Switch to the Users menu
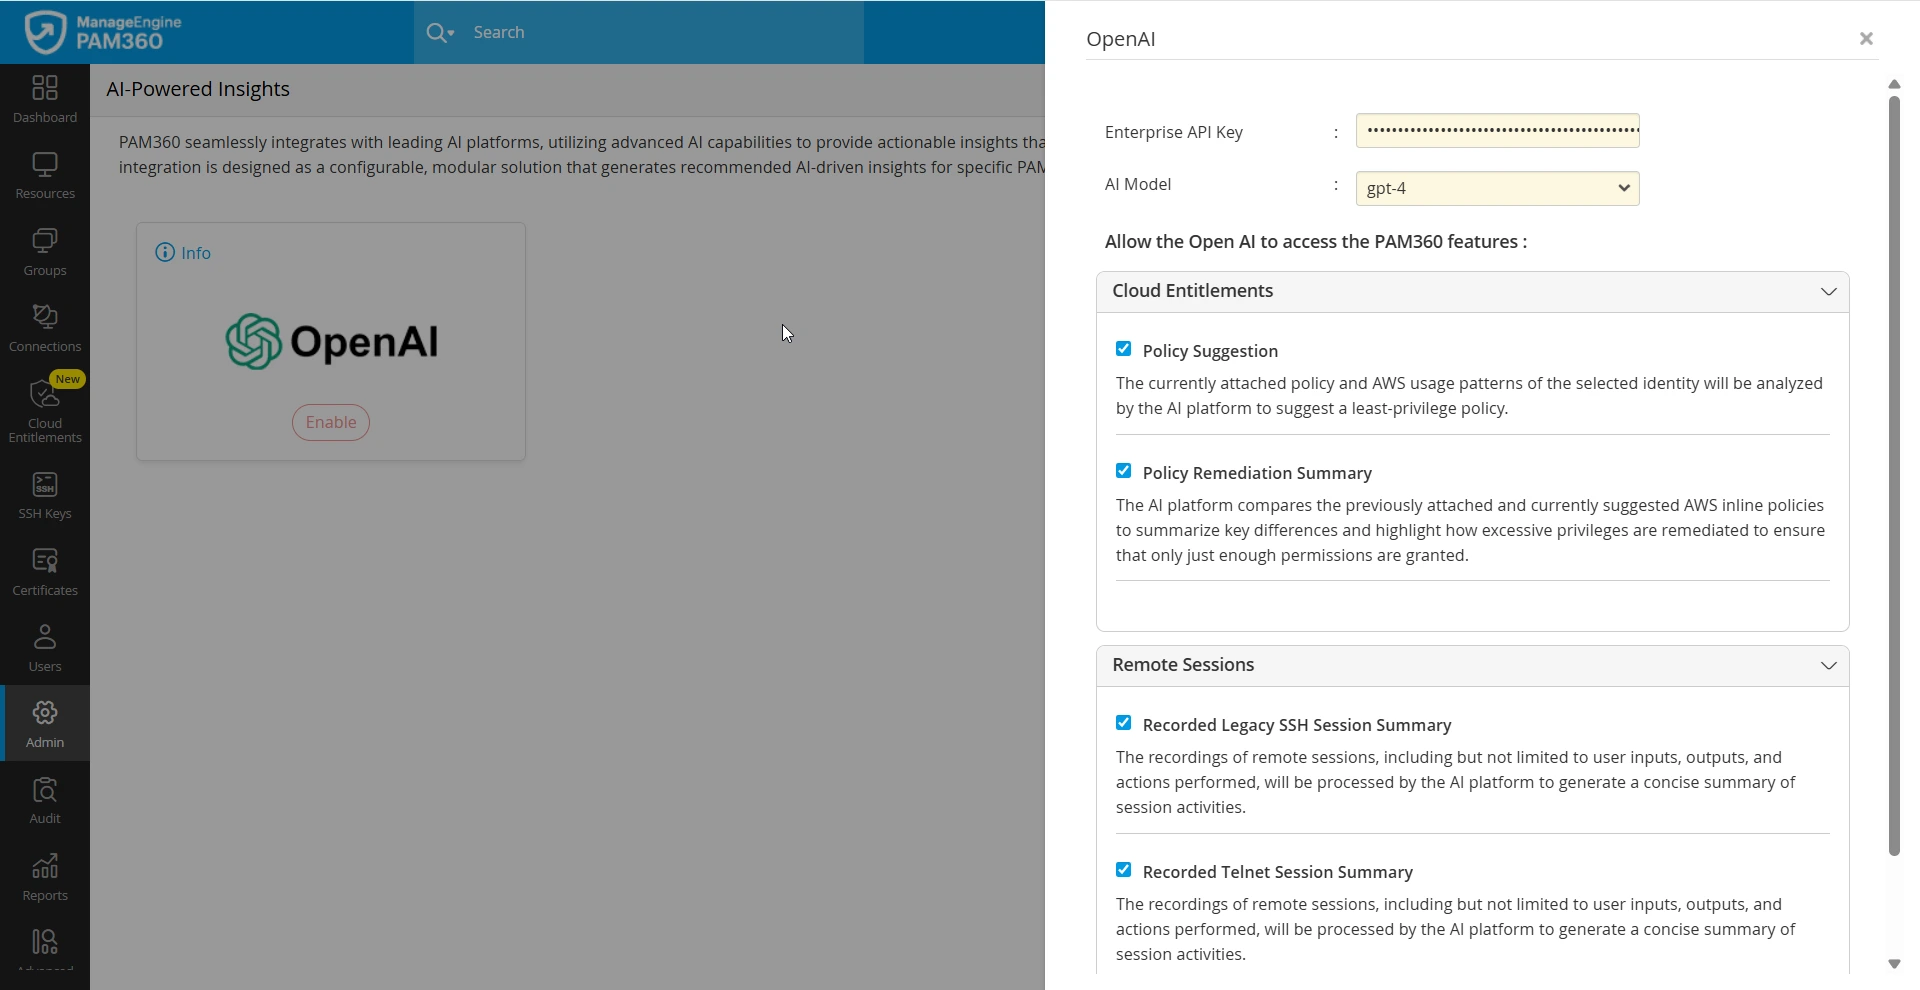1920x990 pixels. pyautogui.click(x=45, y=648)
